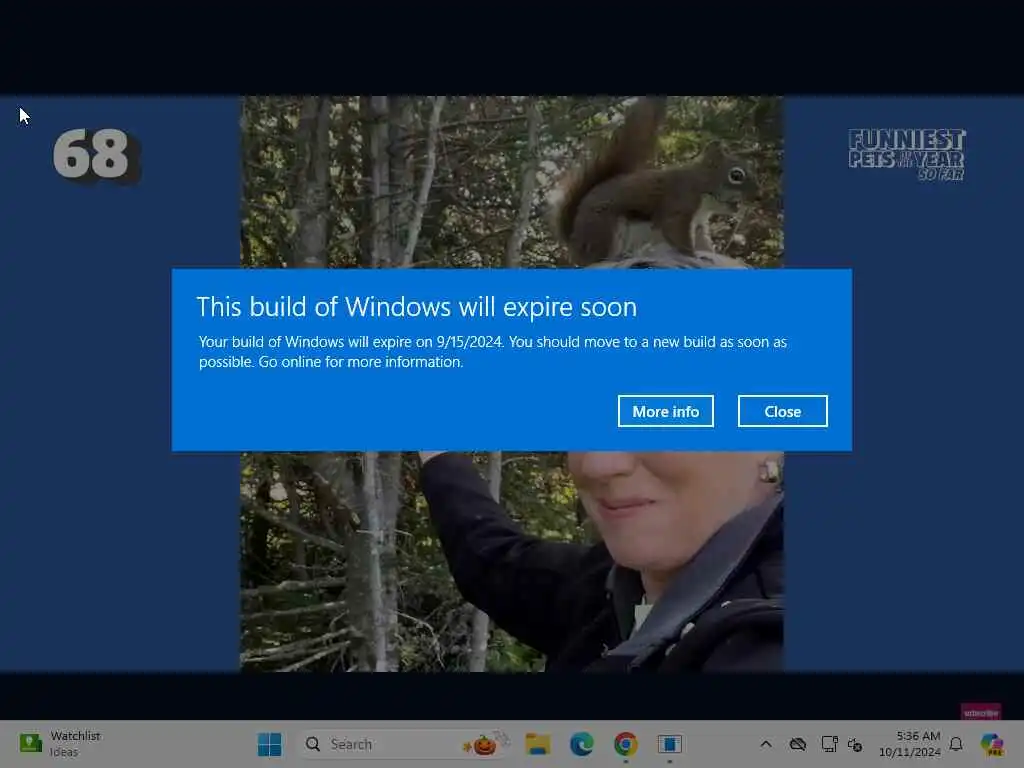The height and width of the screenshot is (768, 1024).
Task: Open File Explorer from the taskbar
Action: click(537, 744)
